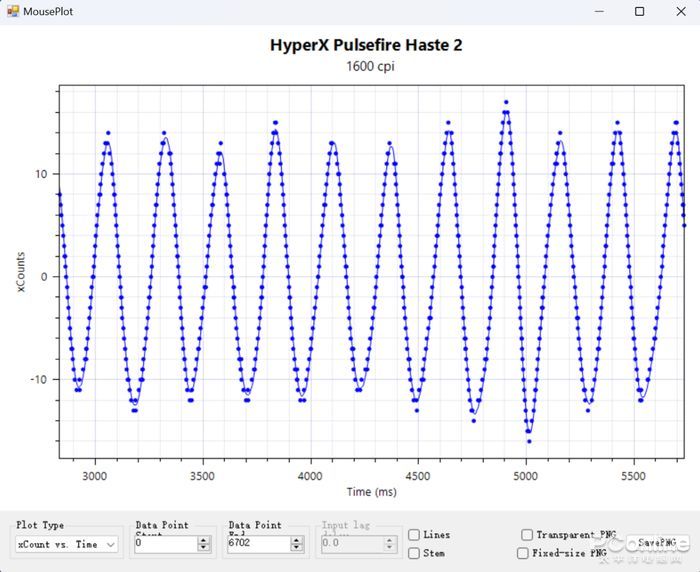Click the 3500 tick label on time axis
The image size is (700, 572).
coord(203,476)
